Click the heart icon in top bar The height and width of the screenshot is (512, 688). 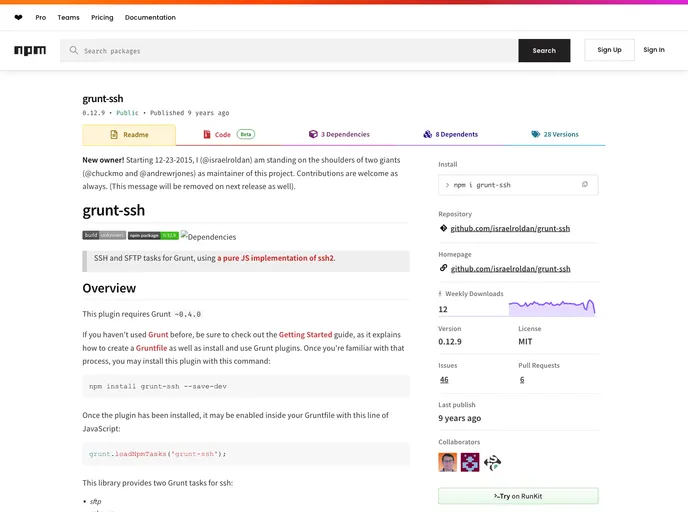pos(18,18)
